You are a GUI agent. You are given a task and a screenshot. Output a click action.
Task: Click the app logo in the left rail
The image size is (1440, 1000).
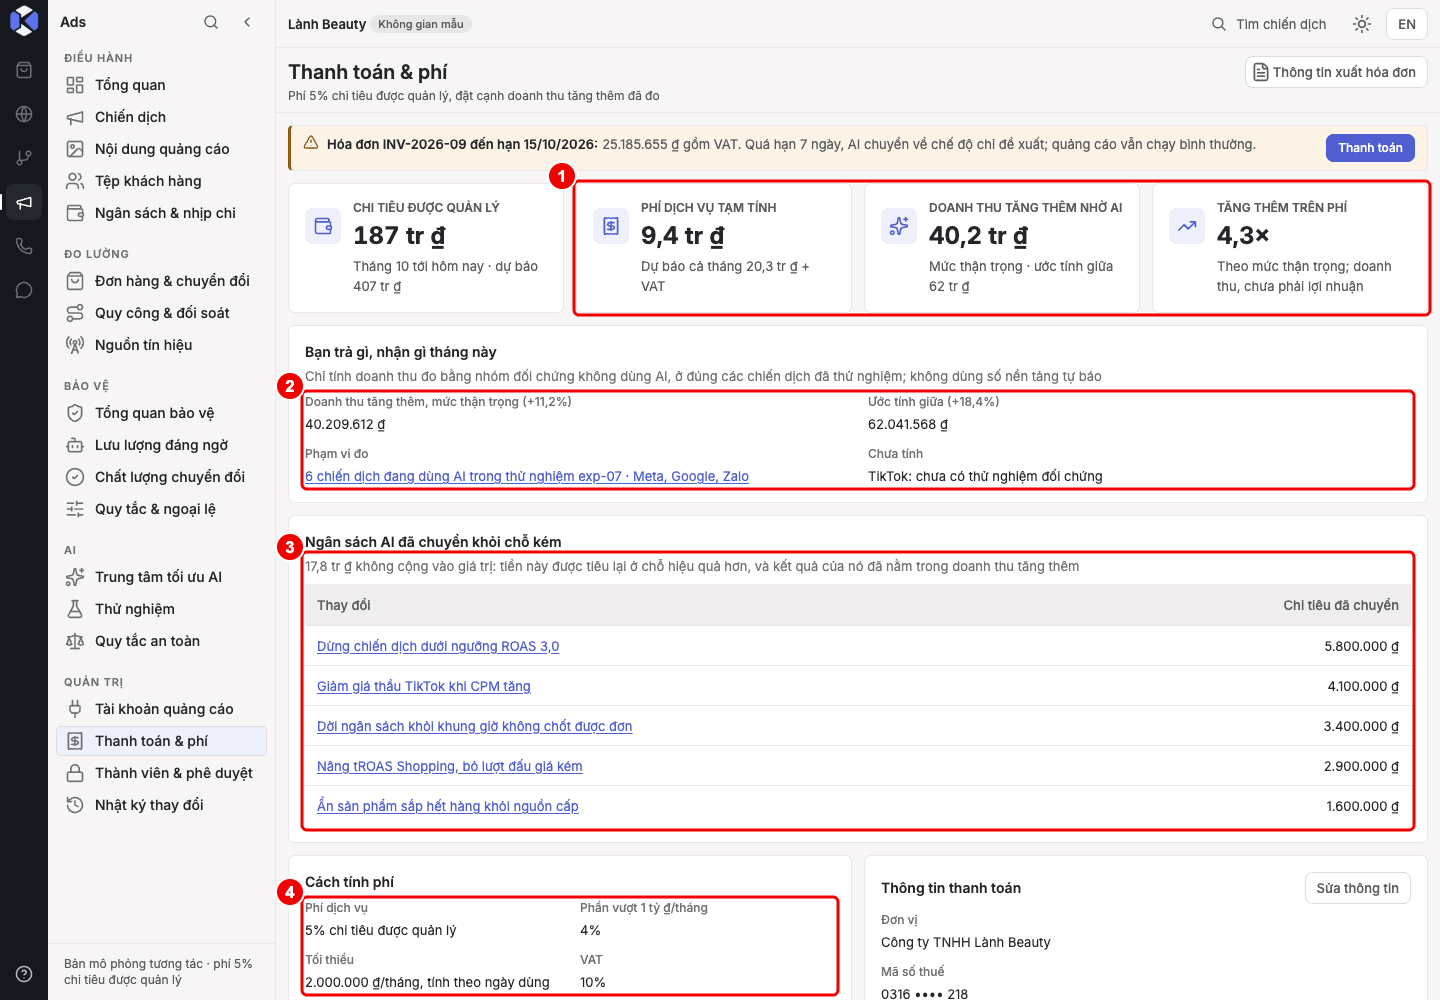24,21
